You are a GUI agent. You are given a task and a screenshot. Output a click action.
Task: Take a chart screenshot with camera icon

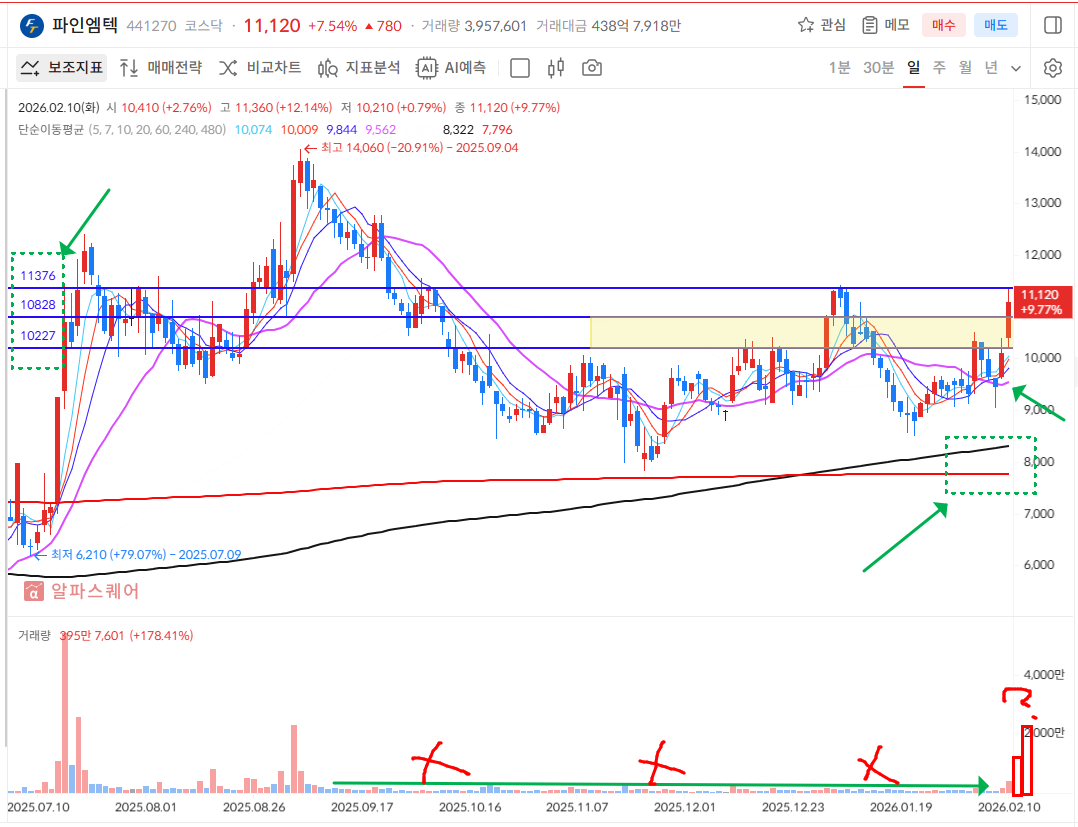tap(592, 68)
